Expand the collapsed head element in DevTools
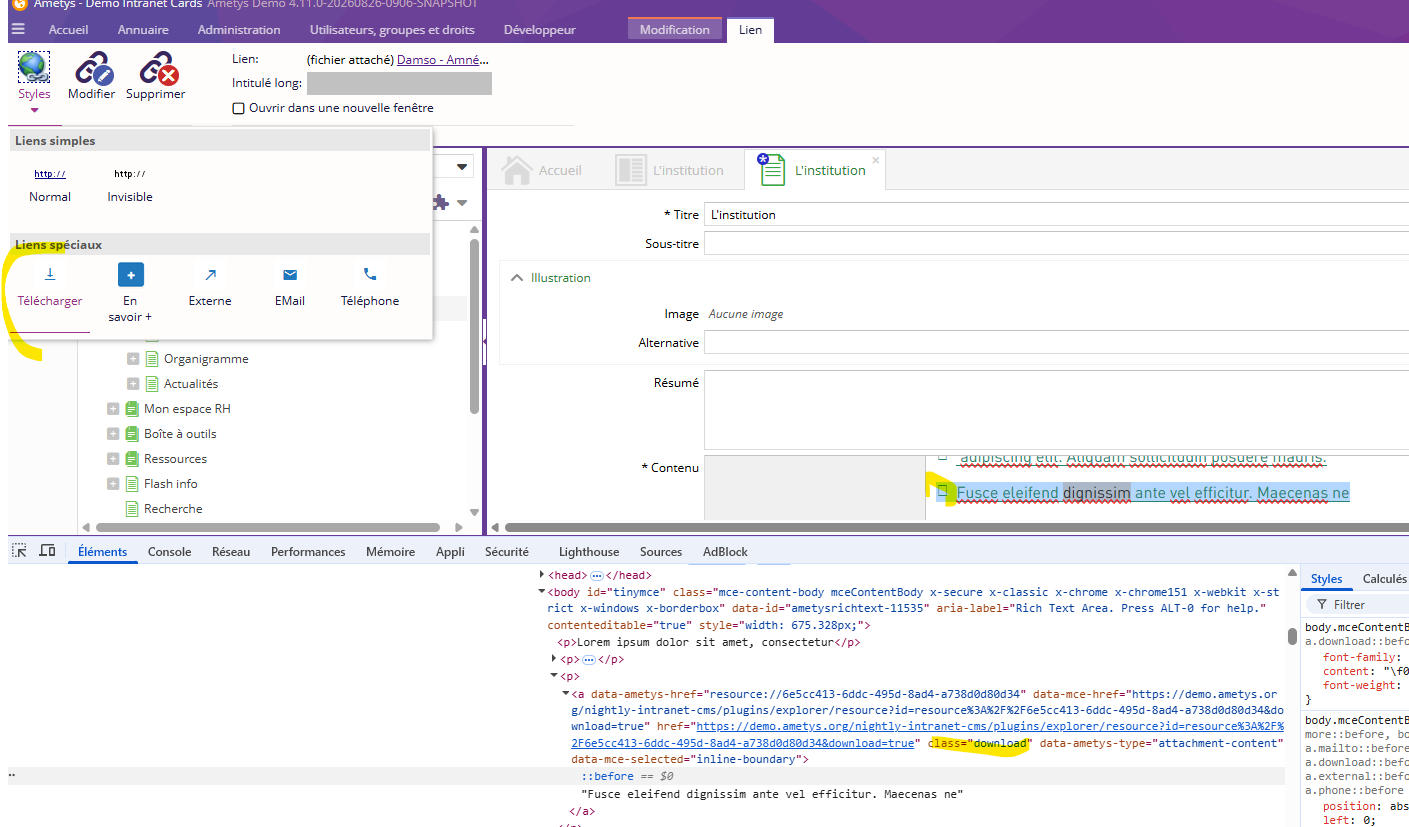Viewport: 1409px width, 827px height. tap(543, 575)
